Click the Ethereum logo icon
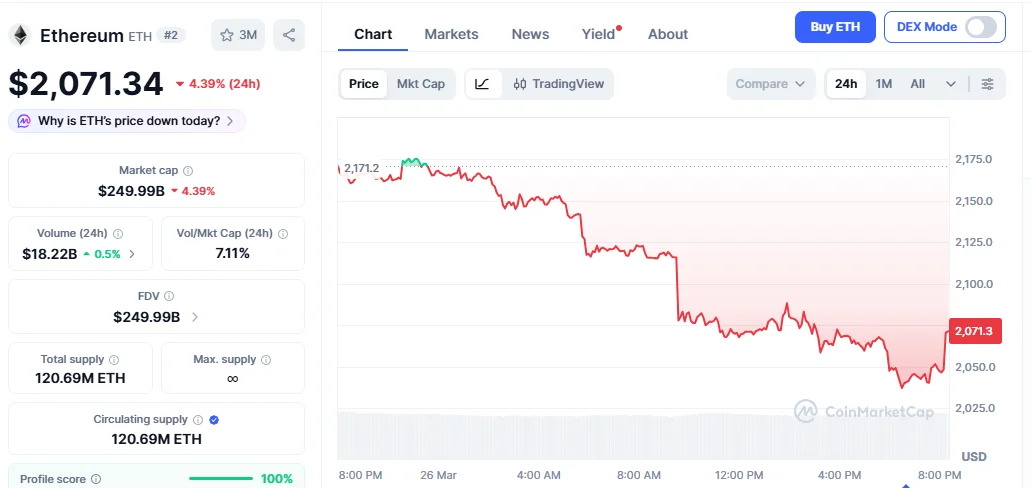This screenshot has width=1031, height=488. pos(20,35)
